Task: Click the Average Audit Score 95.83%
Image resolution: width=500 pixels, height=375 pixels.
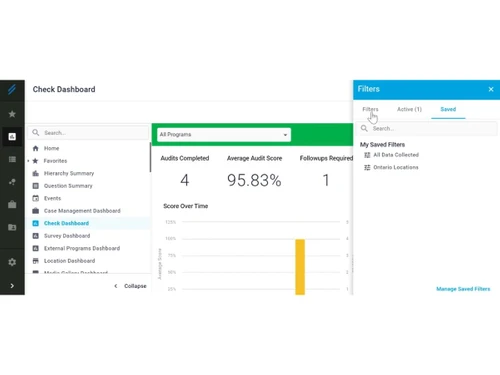Action: tap(254, 180)
